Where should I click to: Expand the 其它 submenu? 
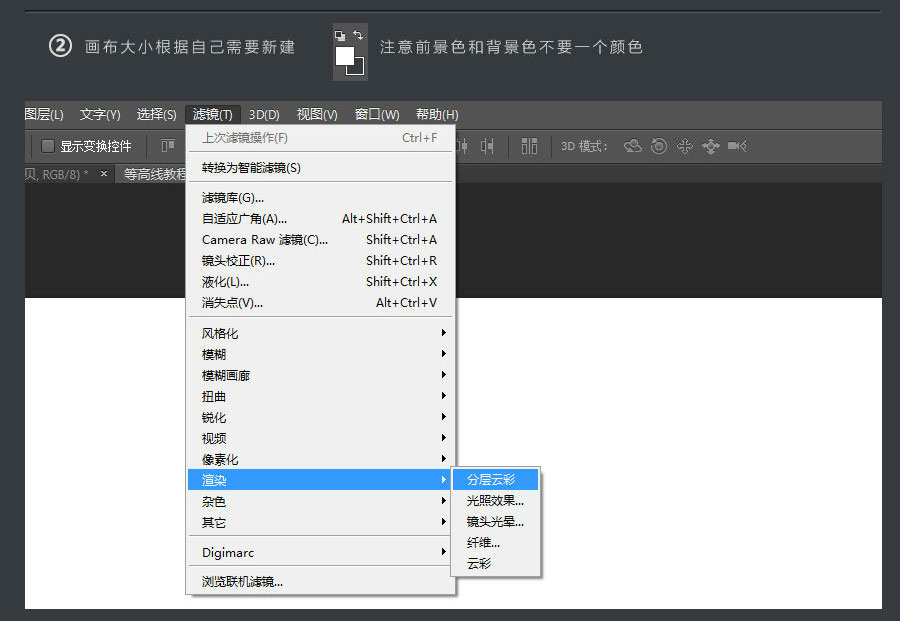tap(320, 522)
